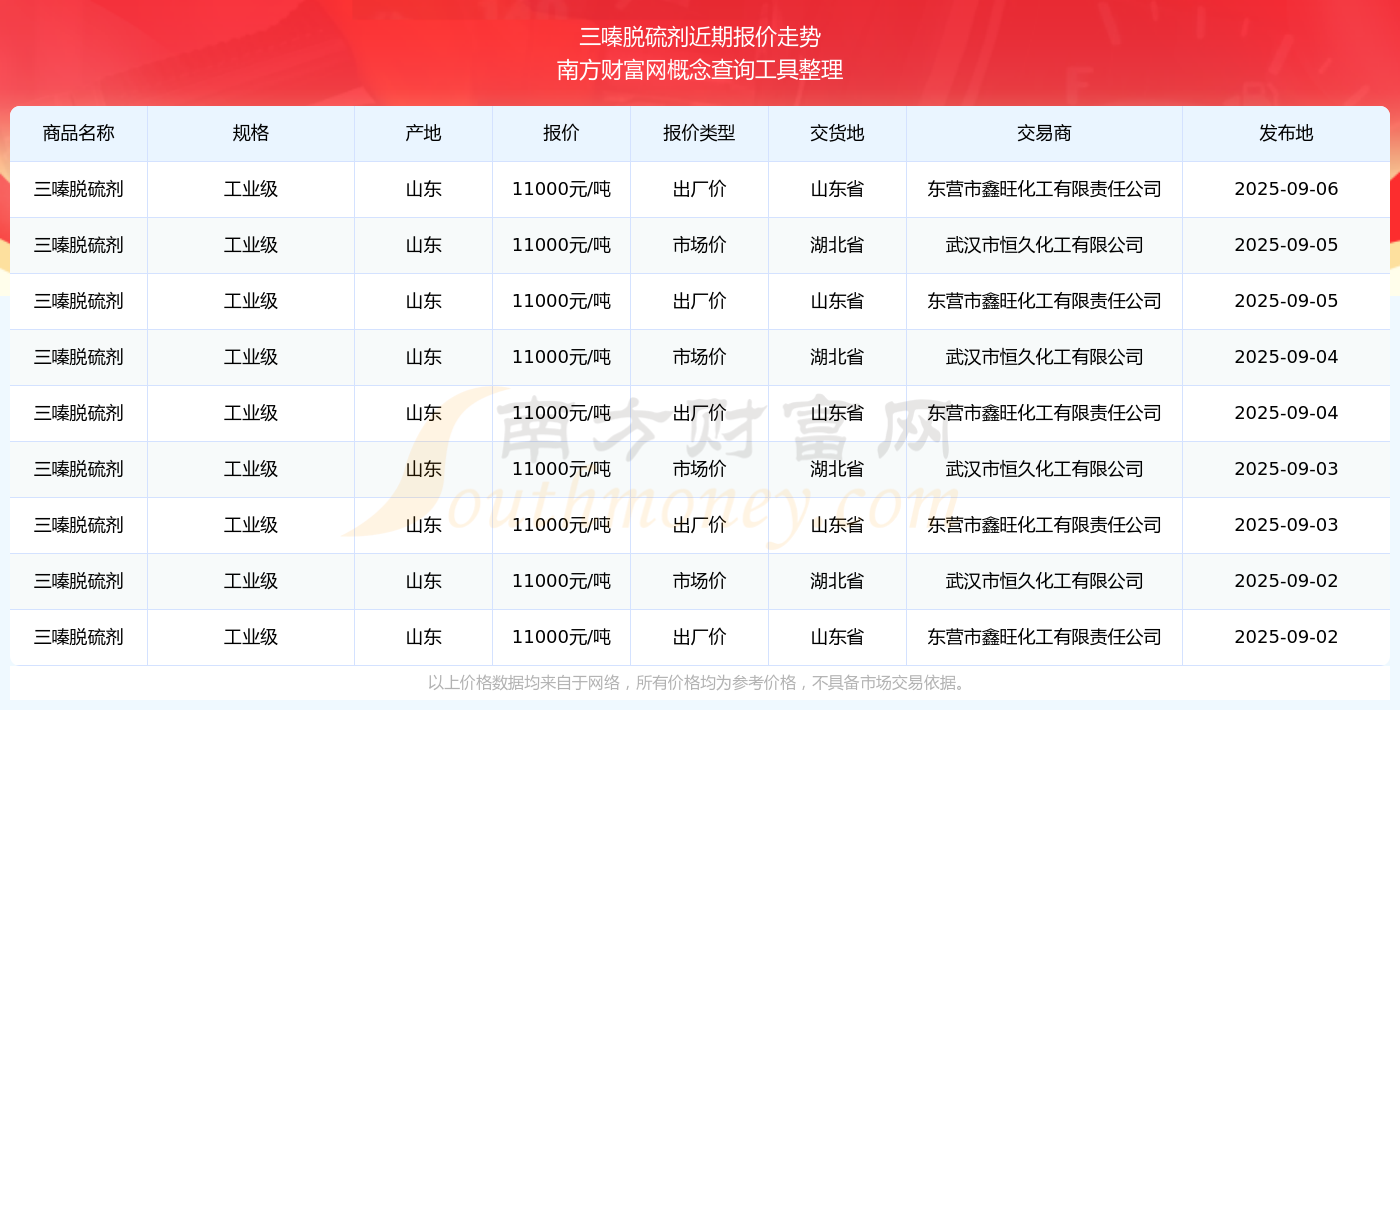Click 市场价 in the 2025-09-04 row
1400x1205 pixels.
[700, 358]
